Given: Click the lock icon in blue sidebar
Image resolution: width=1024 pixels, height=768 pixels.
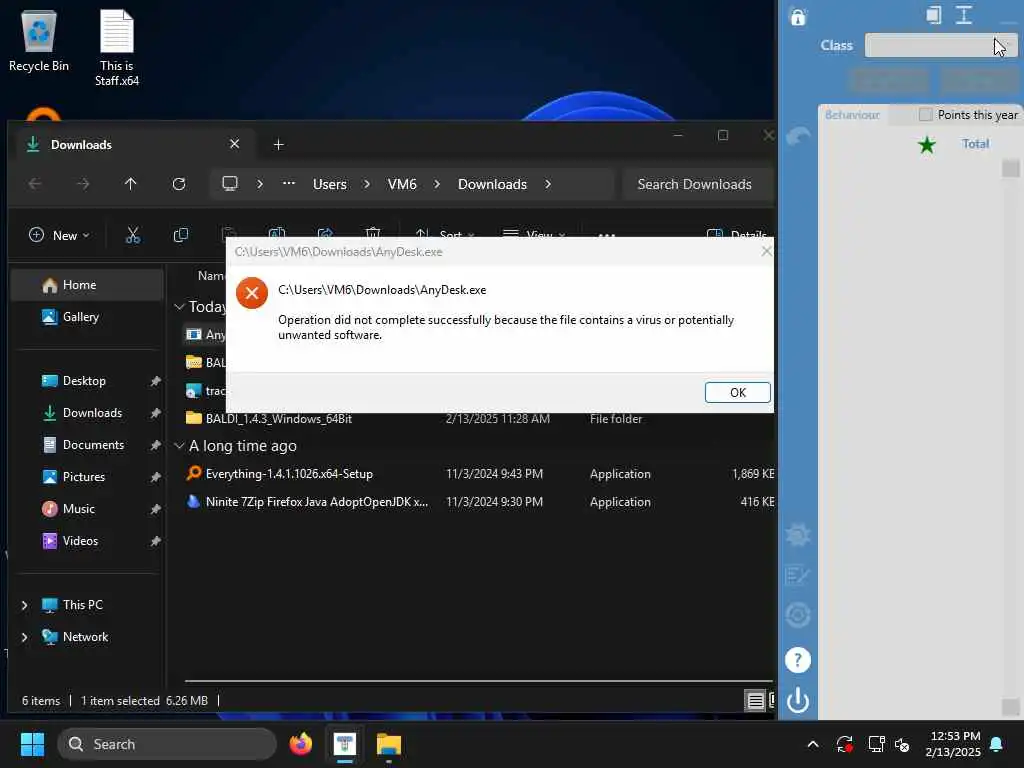Looking at the screenshot, I should click(x=798, y=16).
